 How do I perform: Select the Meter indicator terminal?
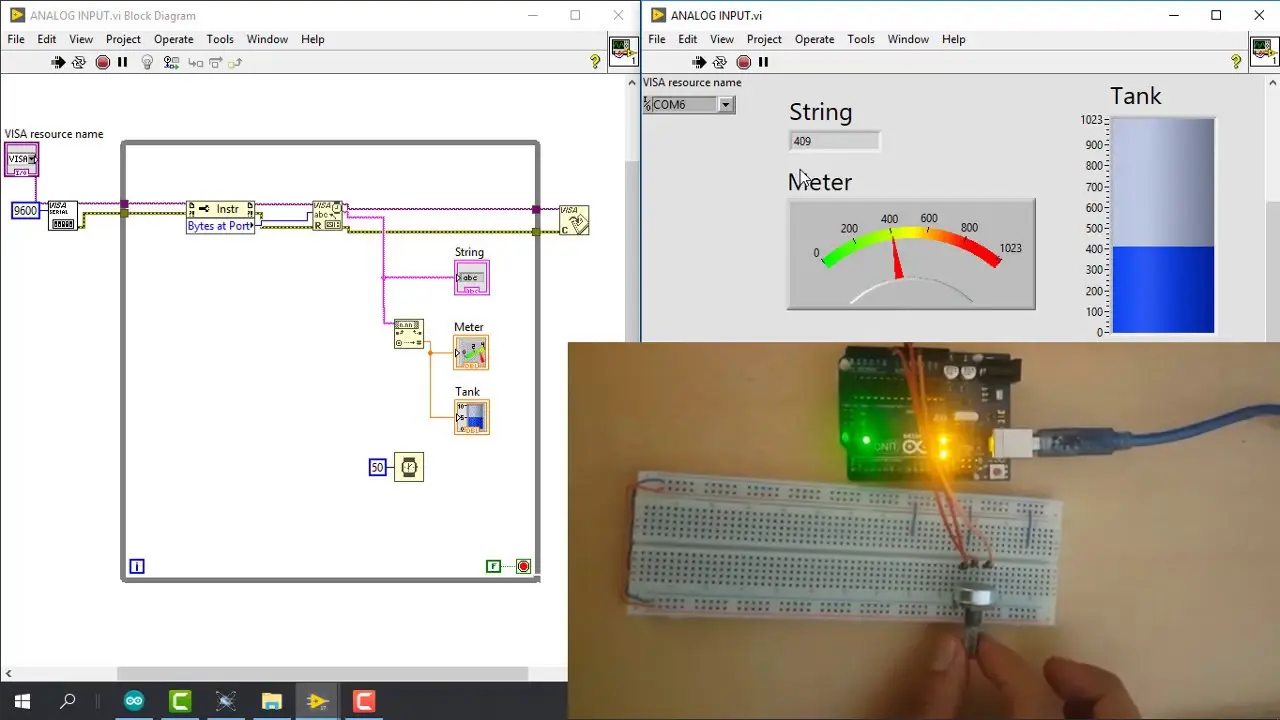point(472,353)
